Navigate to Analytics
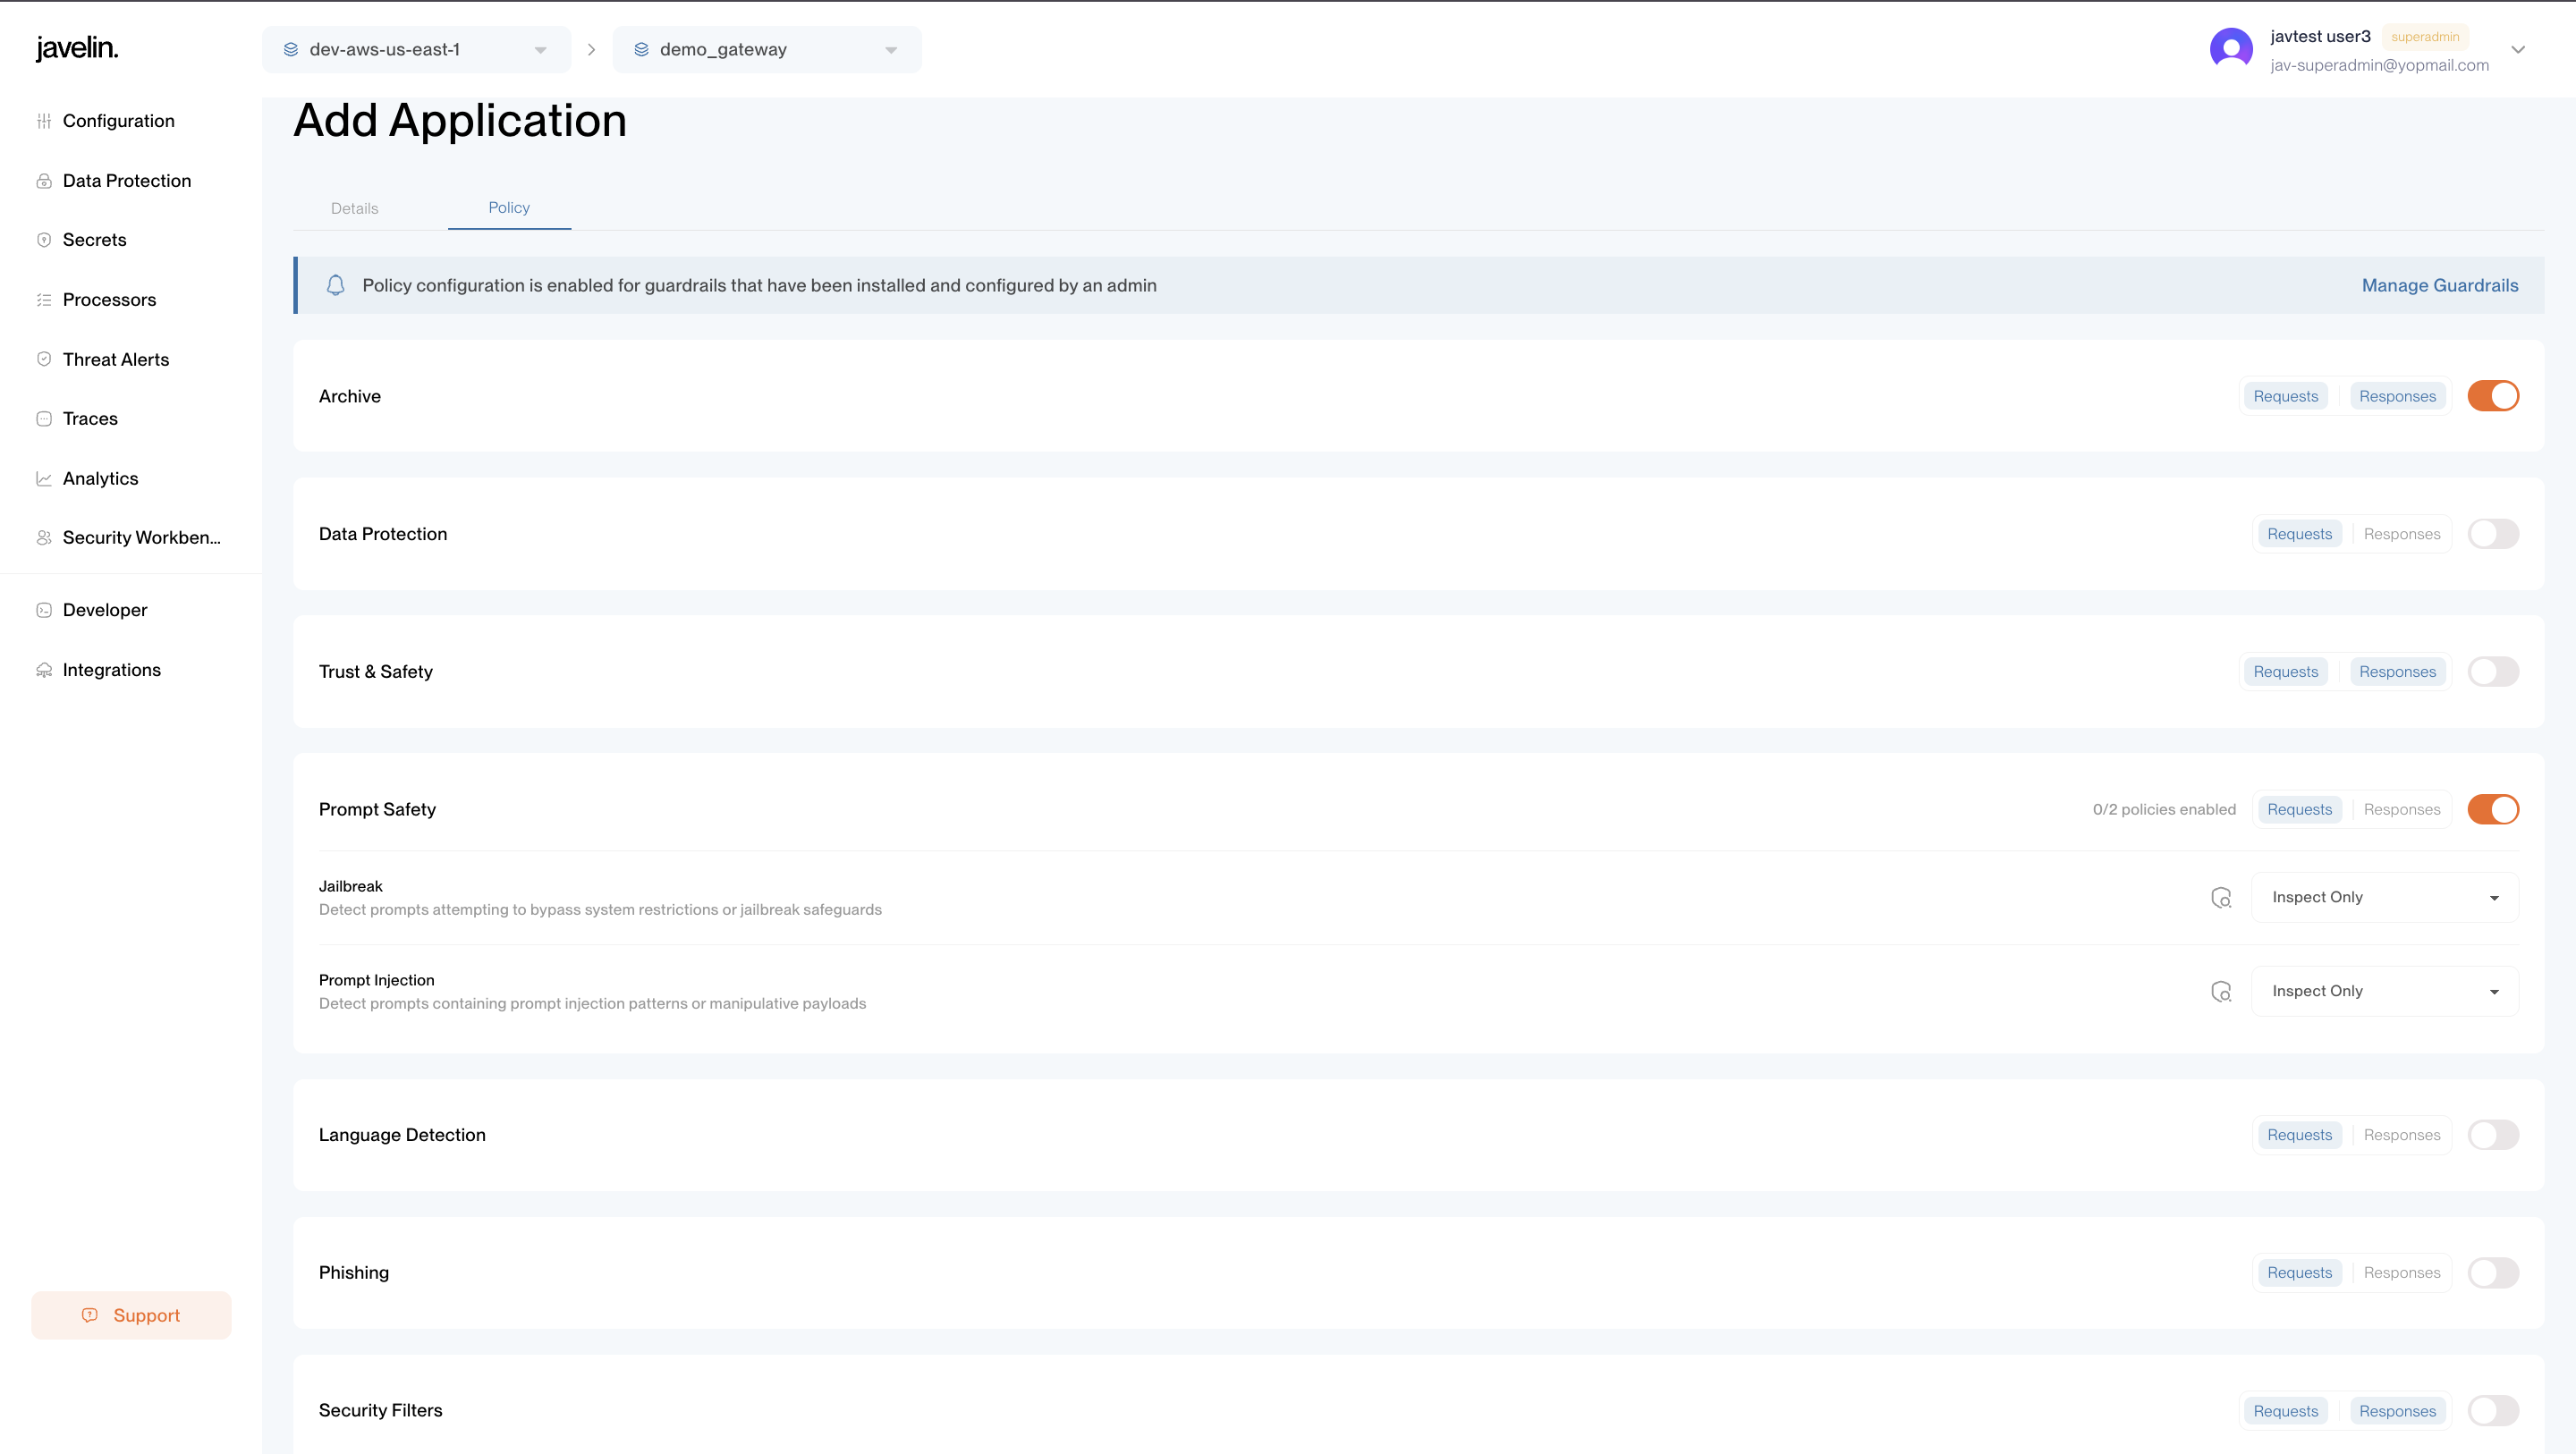Screen dimensions: 2576x1454 coord(100,479)
